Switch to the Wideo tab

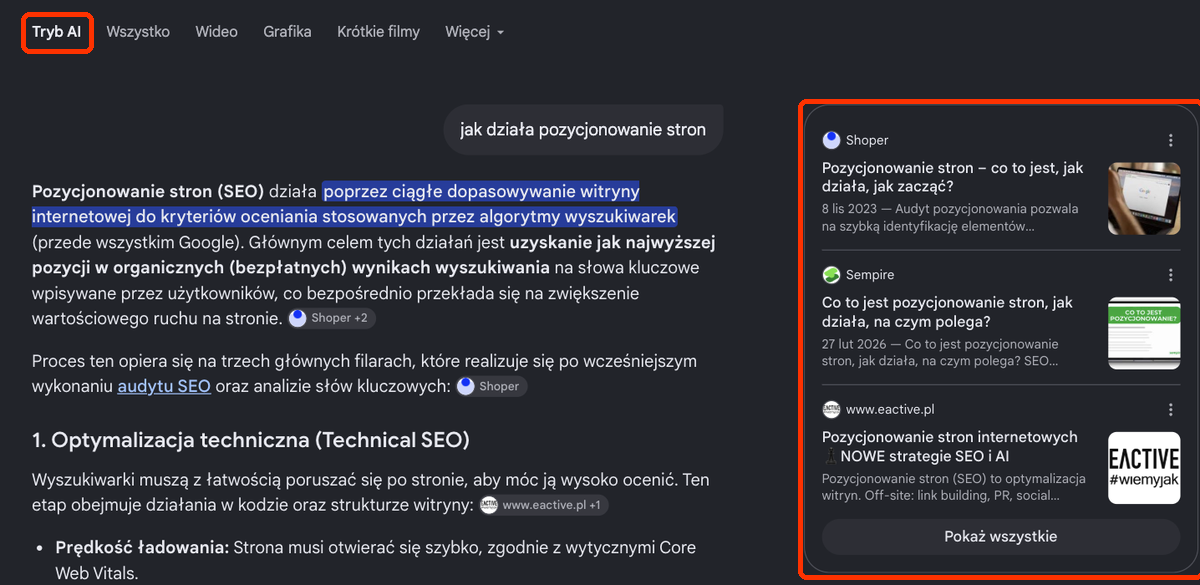click(216, 32)
